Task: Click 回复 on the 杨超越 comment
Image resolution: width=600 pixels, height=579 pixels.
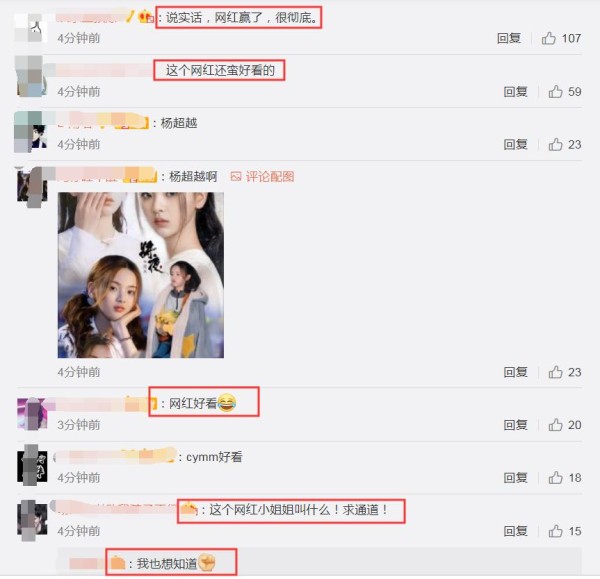Action: pos(515,144)
